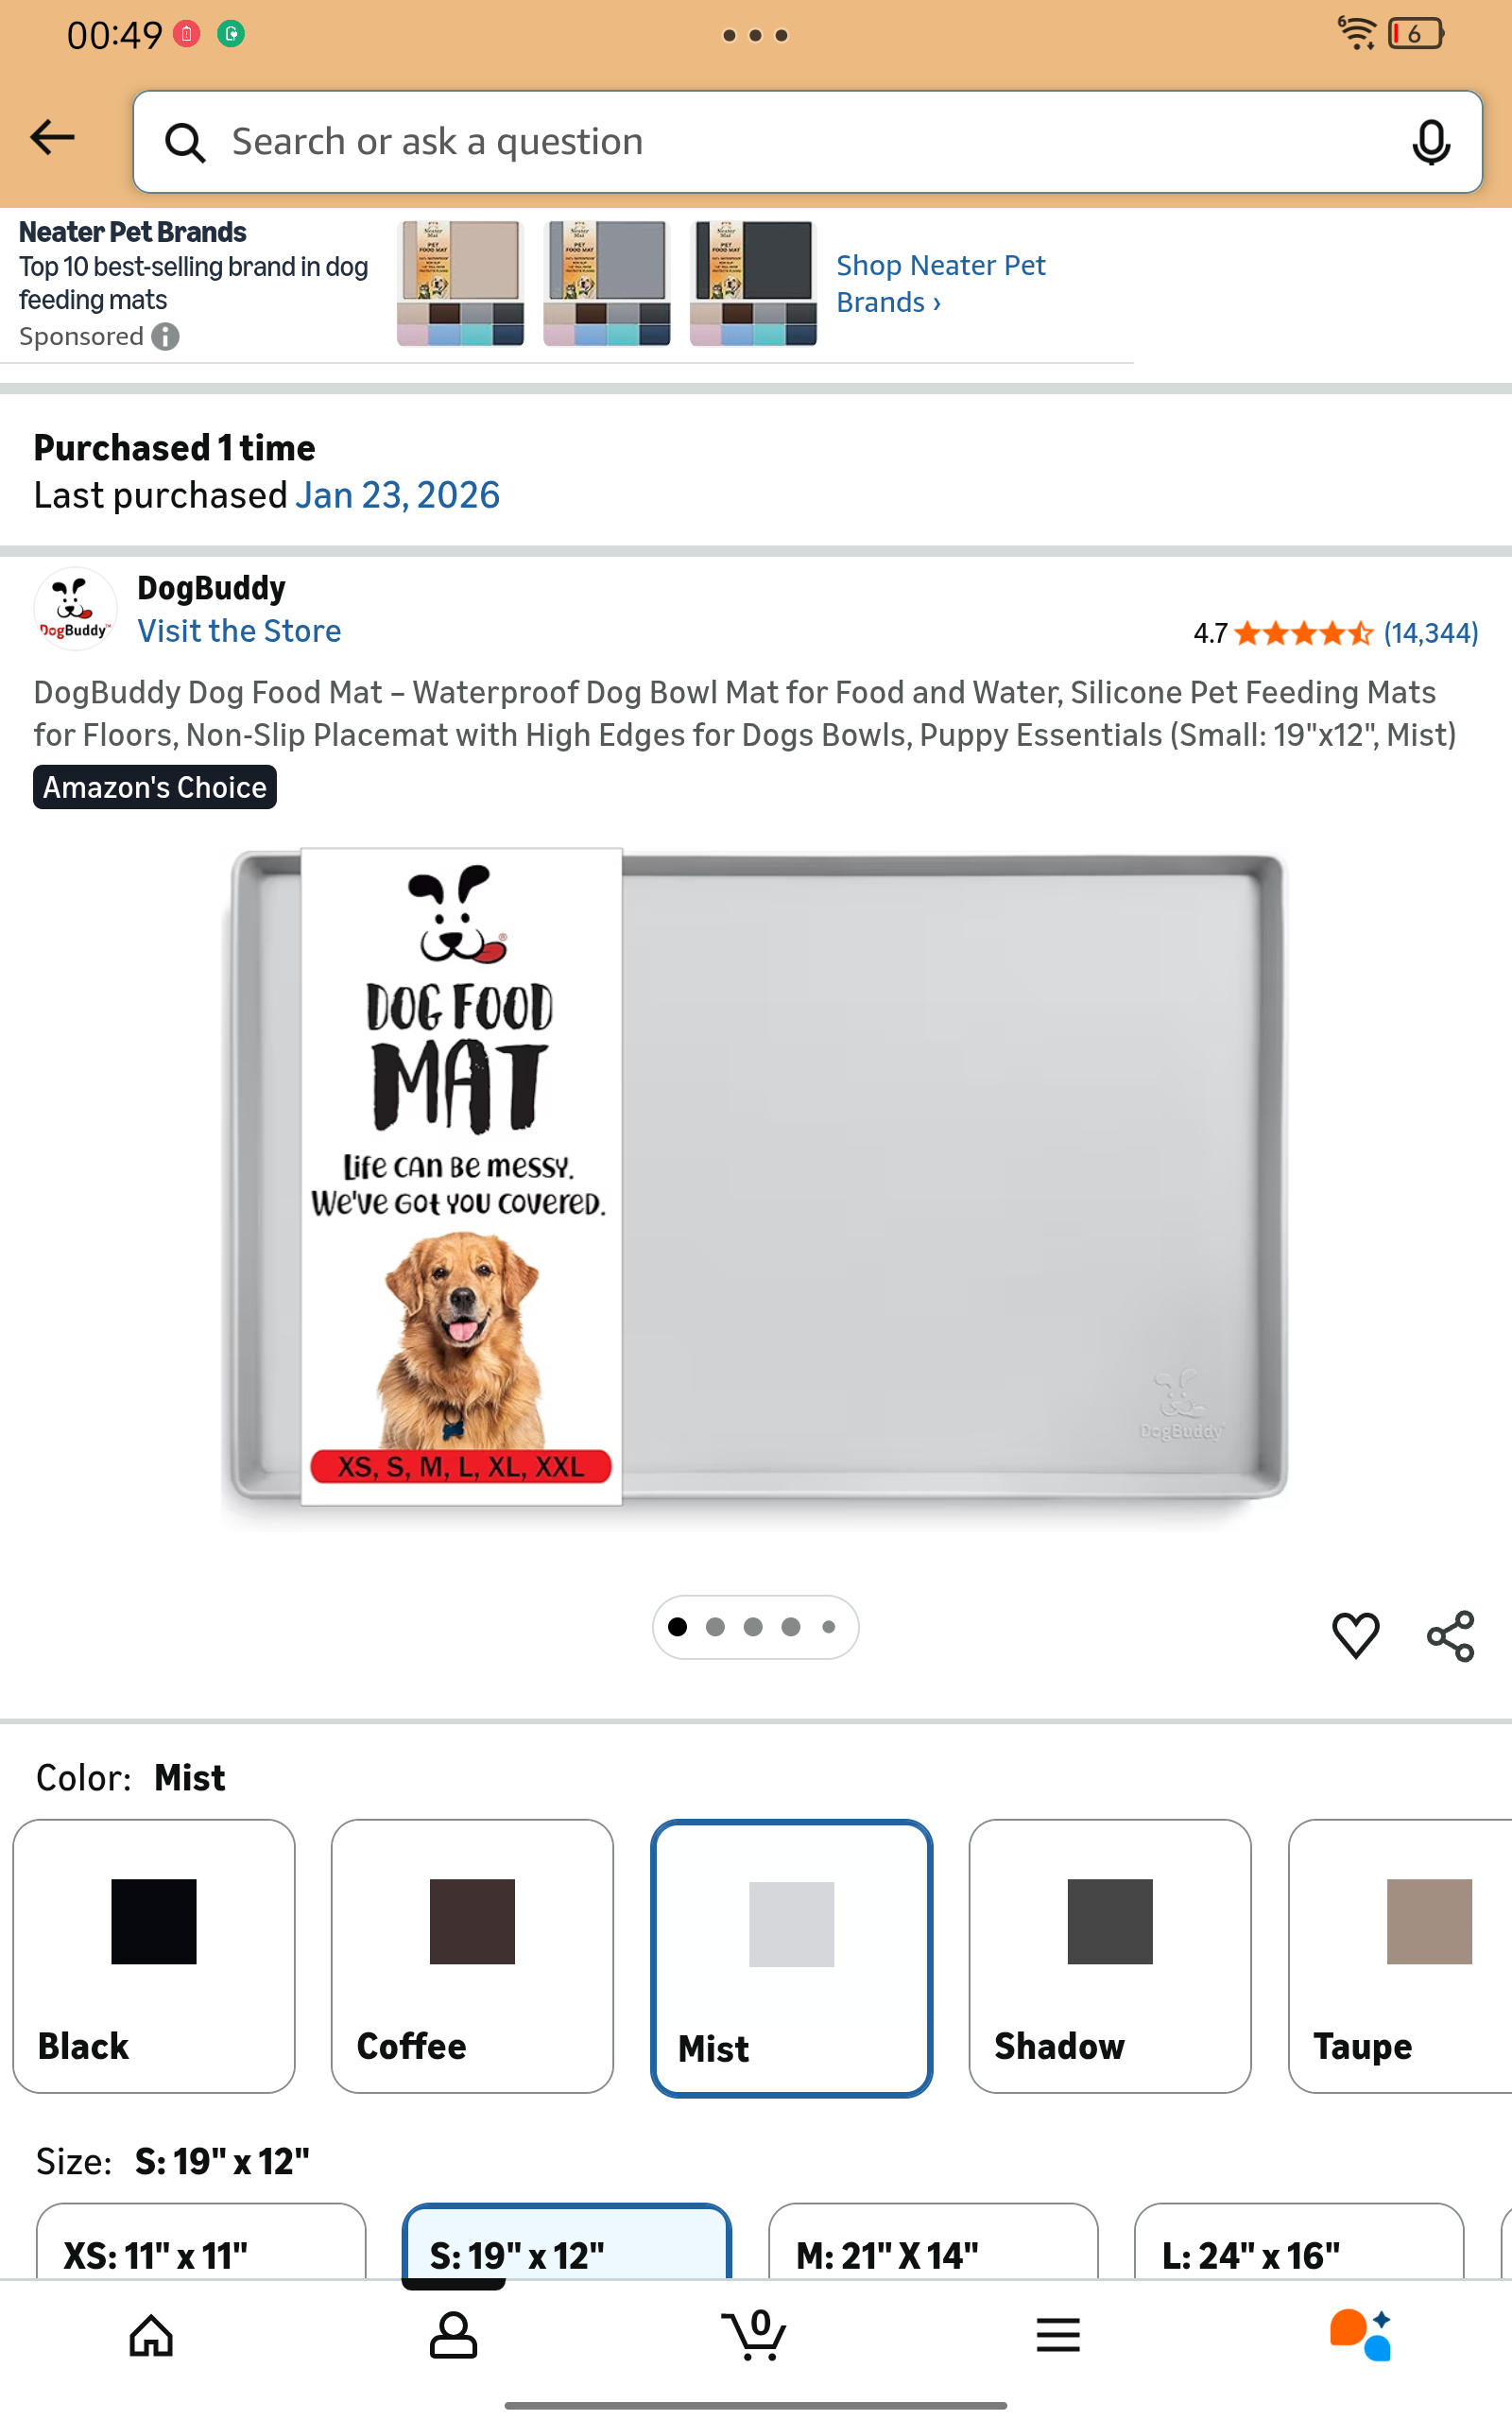Viewport: 1512px width, 2420px height.
Task: Click the Sponsored info icon
Action: 166,337
